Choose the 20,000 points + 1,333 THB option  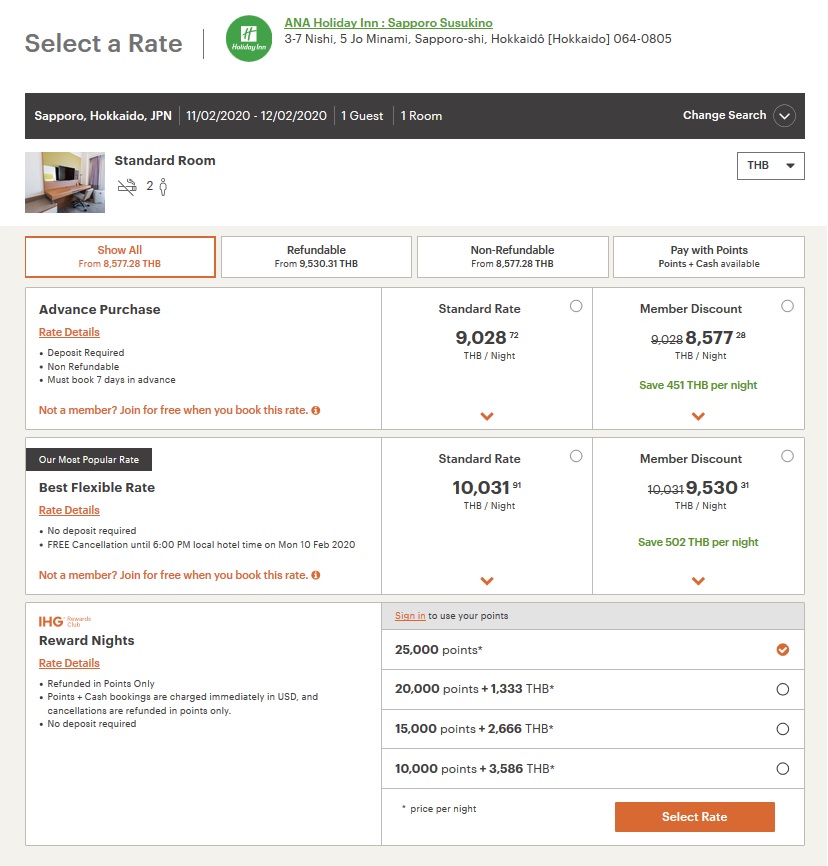pyautogui.click(x=782, y=689)
